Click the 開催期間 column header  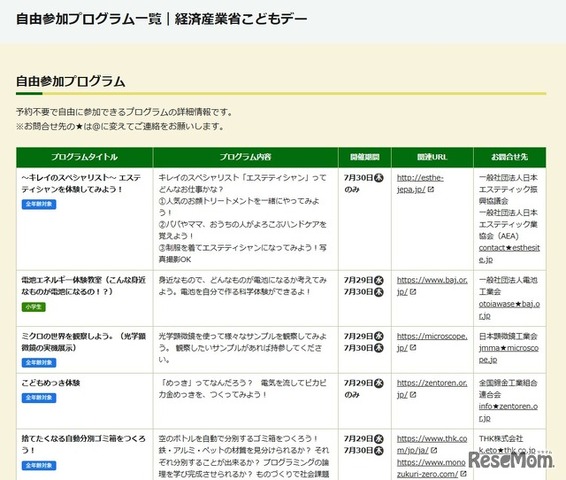tap(365, 157)
